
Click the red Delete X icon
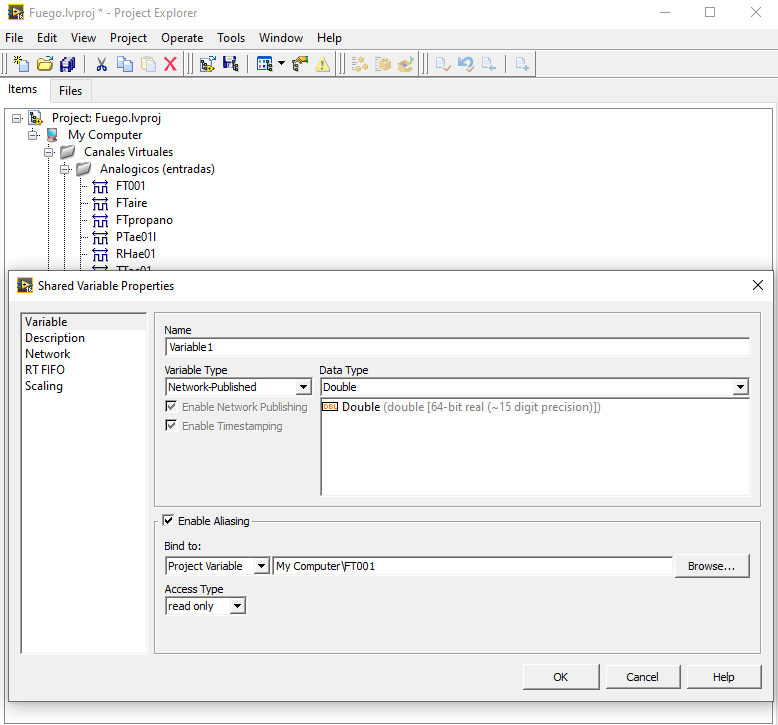coord(170,64)
